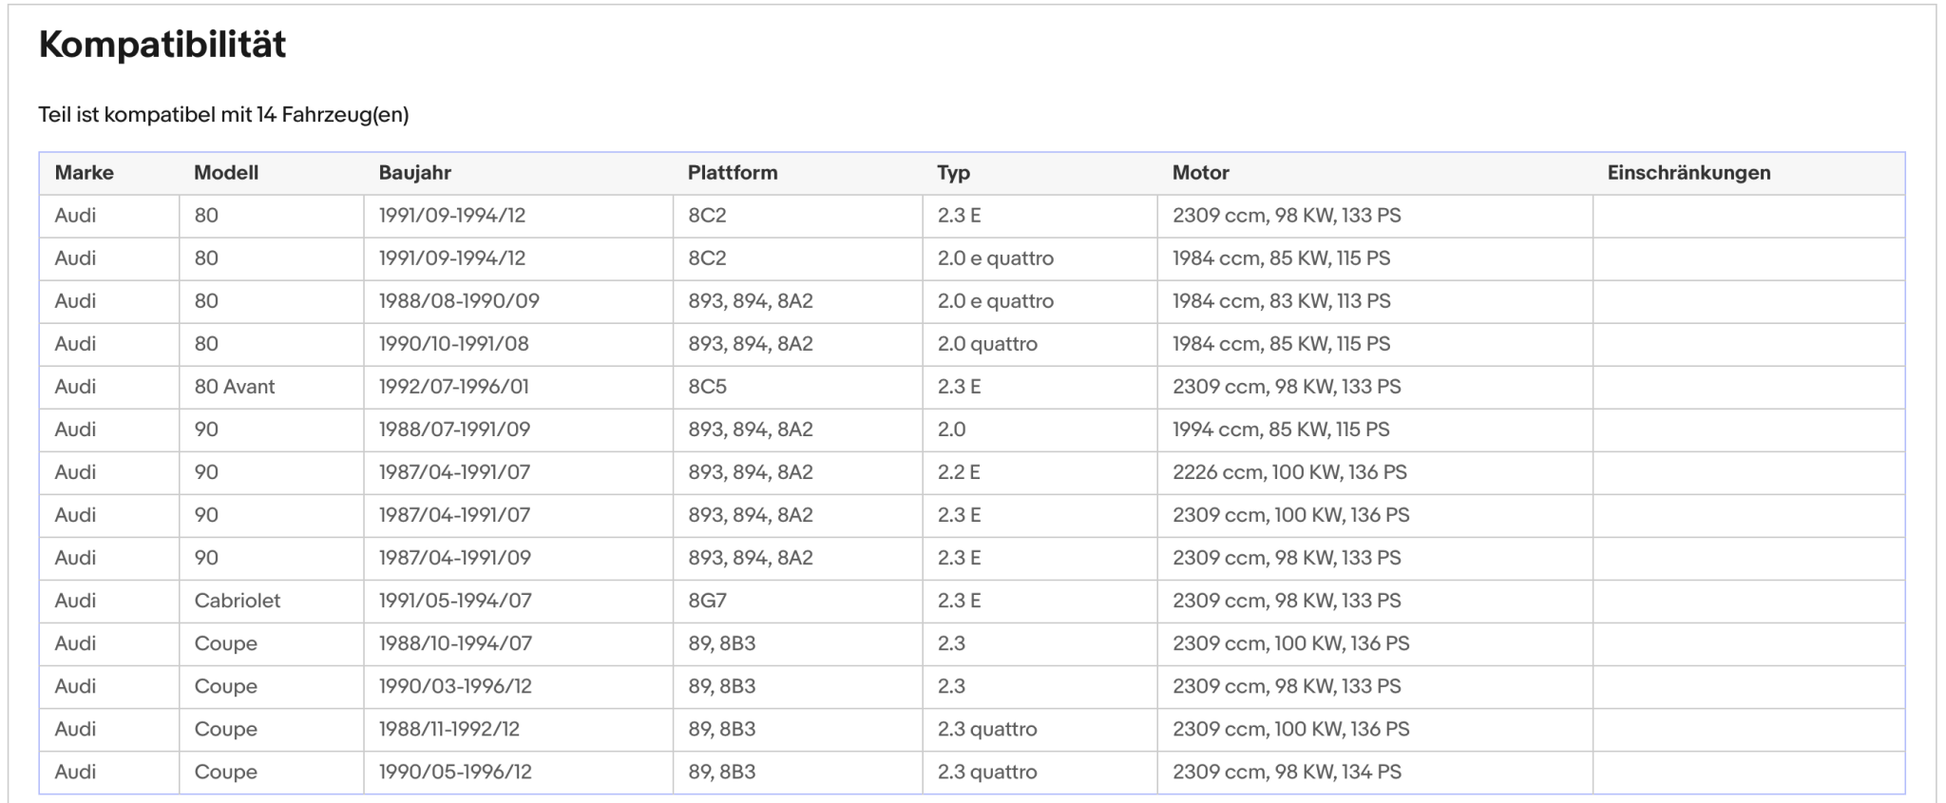The image size is (1946, 803).
Task: Click the Modell column header
Action: [x=226, y=173]
